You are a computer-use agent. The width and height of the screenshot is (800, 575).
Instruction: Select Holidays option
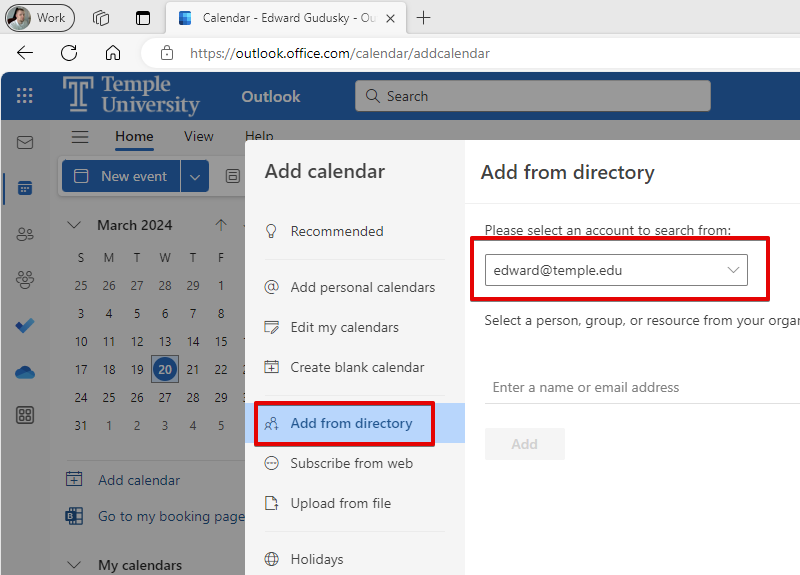[x=355, y=559]
